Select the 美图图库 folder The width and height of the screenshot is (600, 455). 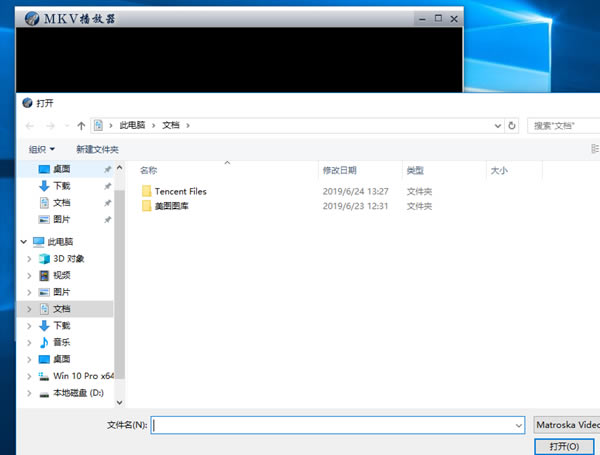(x=171, y=206)
